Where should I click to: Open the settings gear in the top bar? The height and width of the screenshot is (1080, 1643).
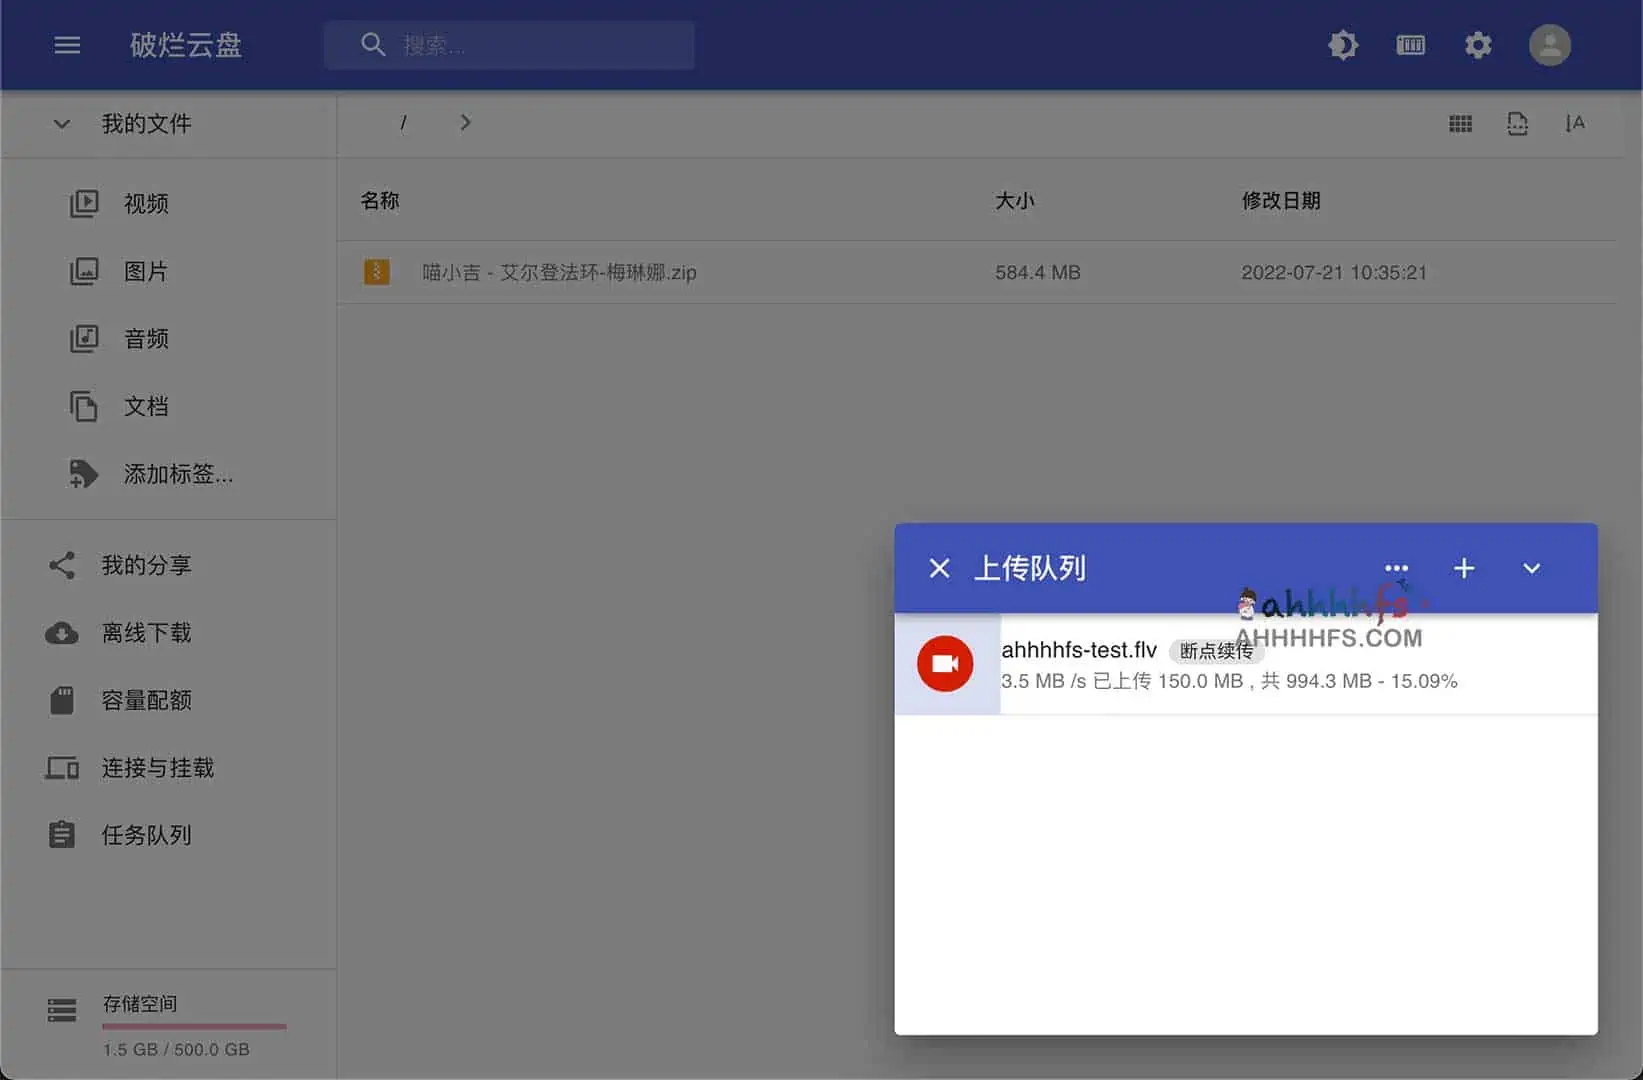[x=1478, y=44]
